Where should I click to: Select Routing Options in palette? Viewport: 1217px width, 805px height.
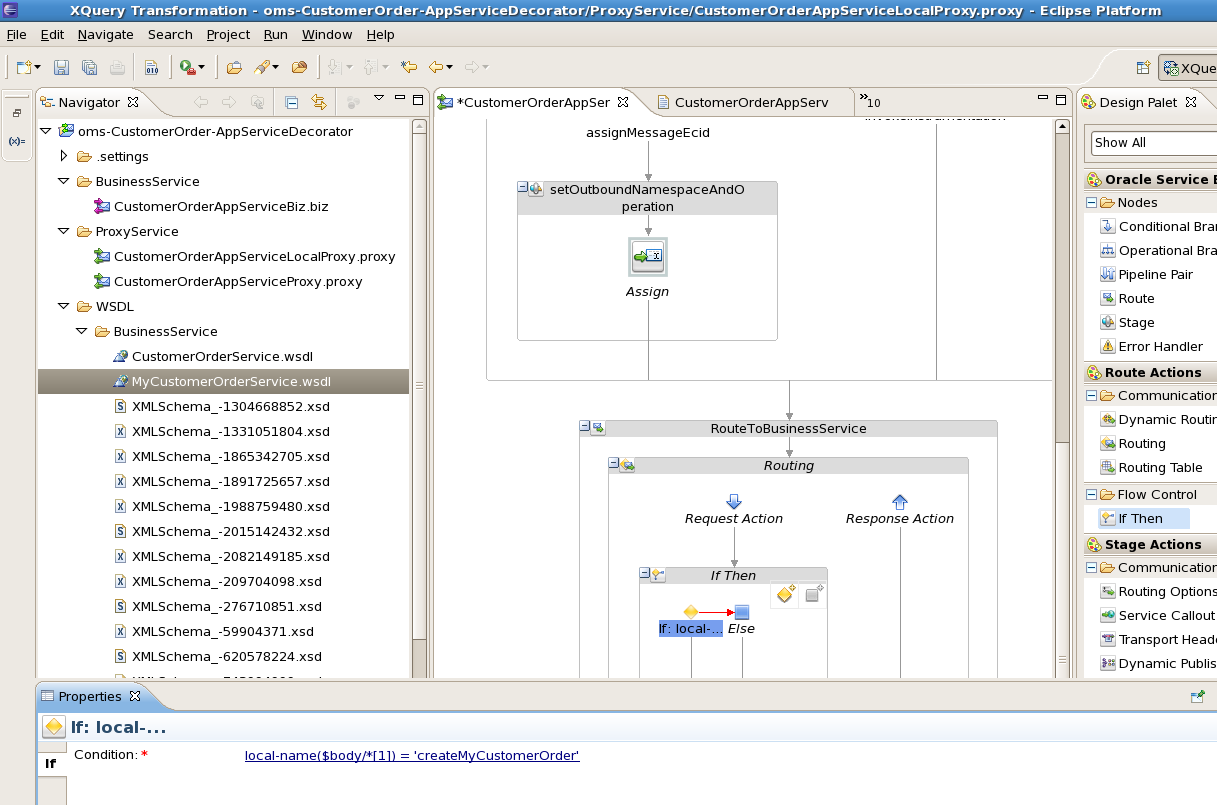tap(1158, 591)
